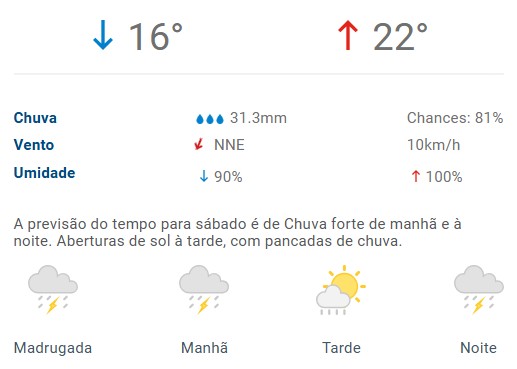Click the blue minimum humidity arrow
This screenshot has height=369, width=517.
pos(204,176)
